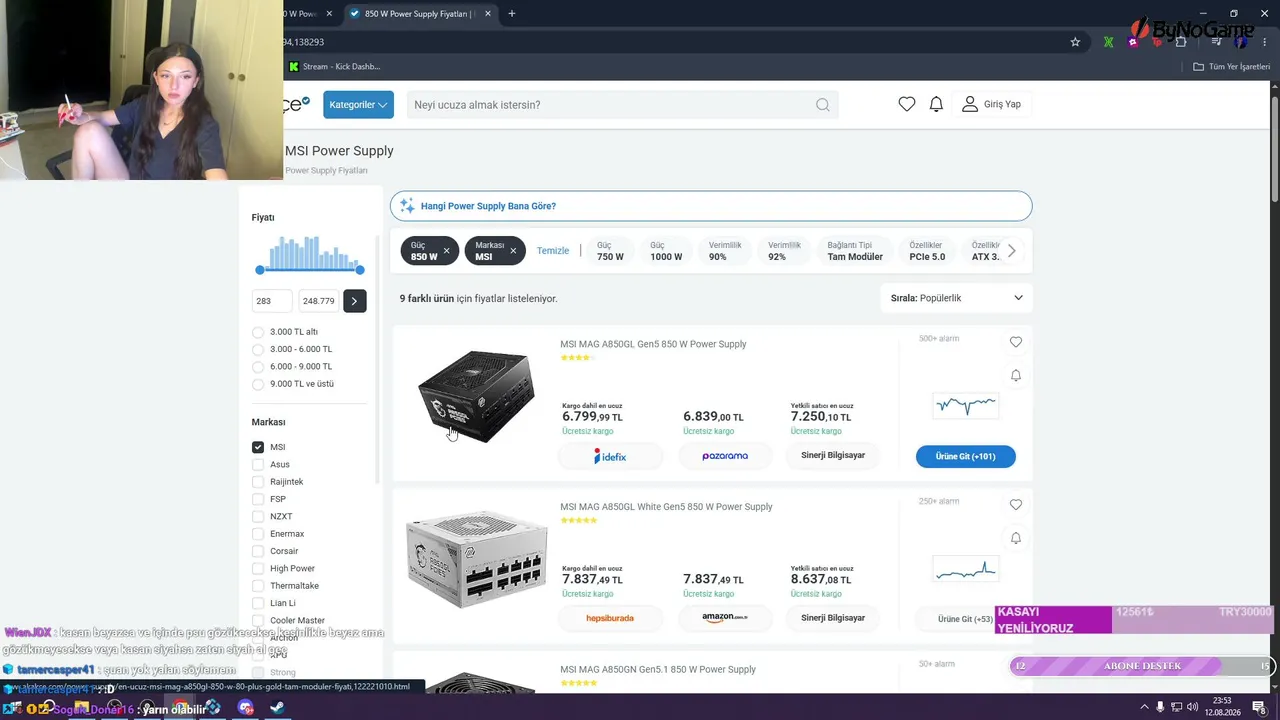Click the microphone icon in the system tray
Image resolution: width=1280 pixels, height=720 pixels.
1160,707
